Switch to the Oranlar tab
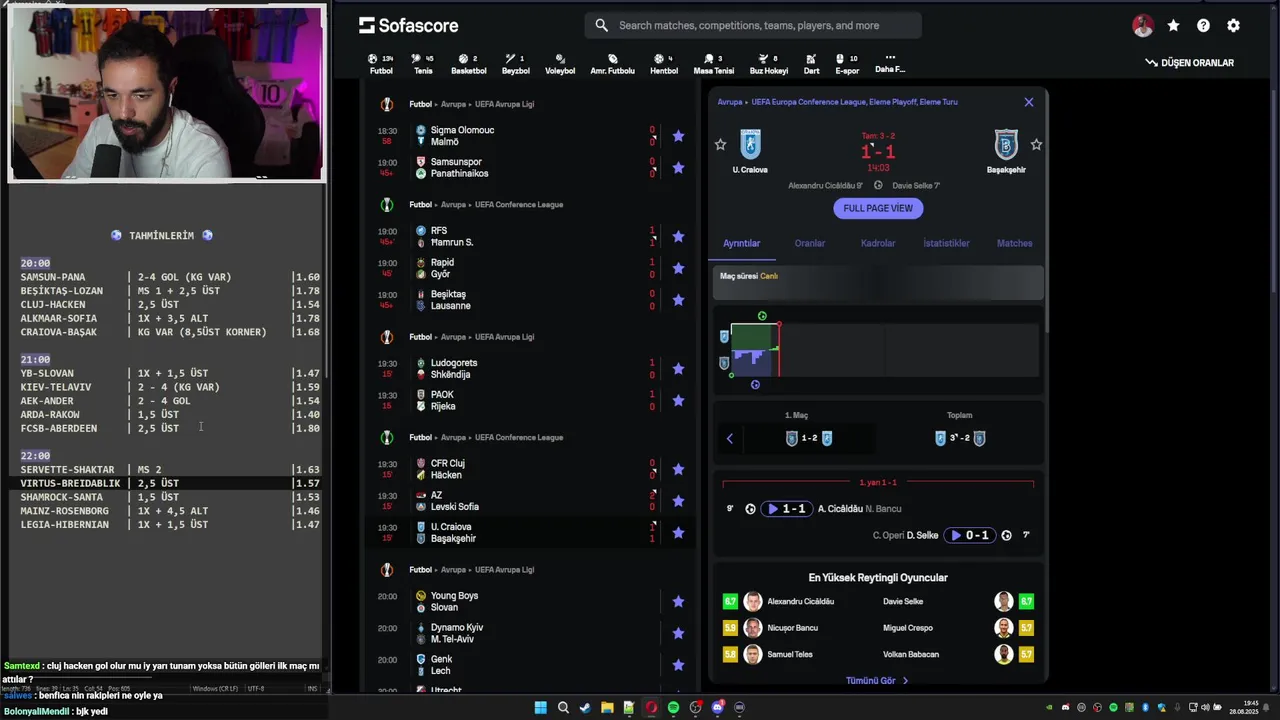 pyautogui.click(x=810, y=243)
